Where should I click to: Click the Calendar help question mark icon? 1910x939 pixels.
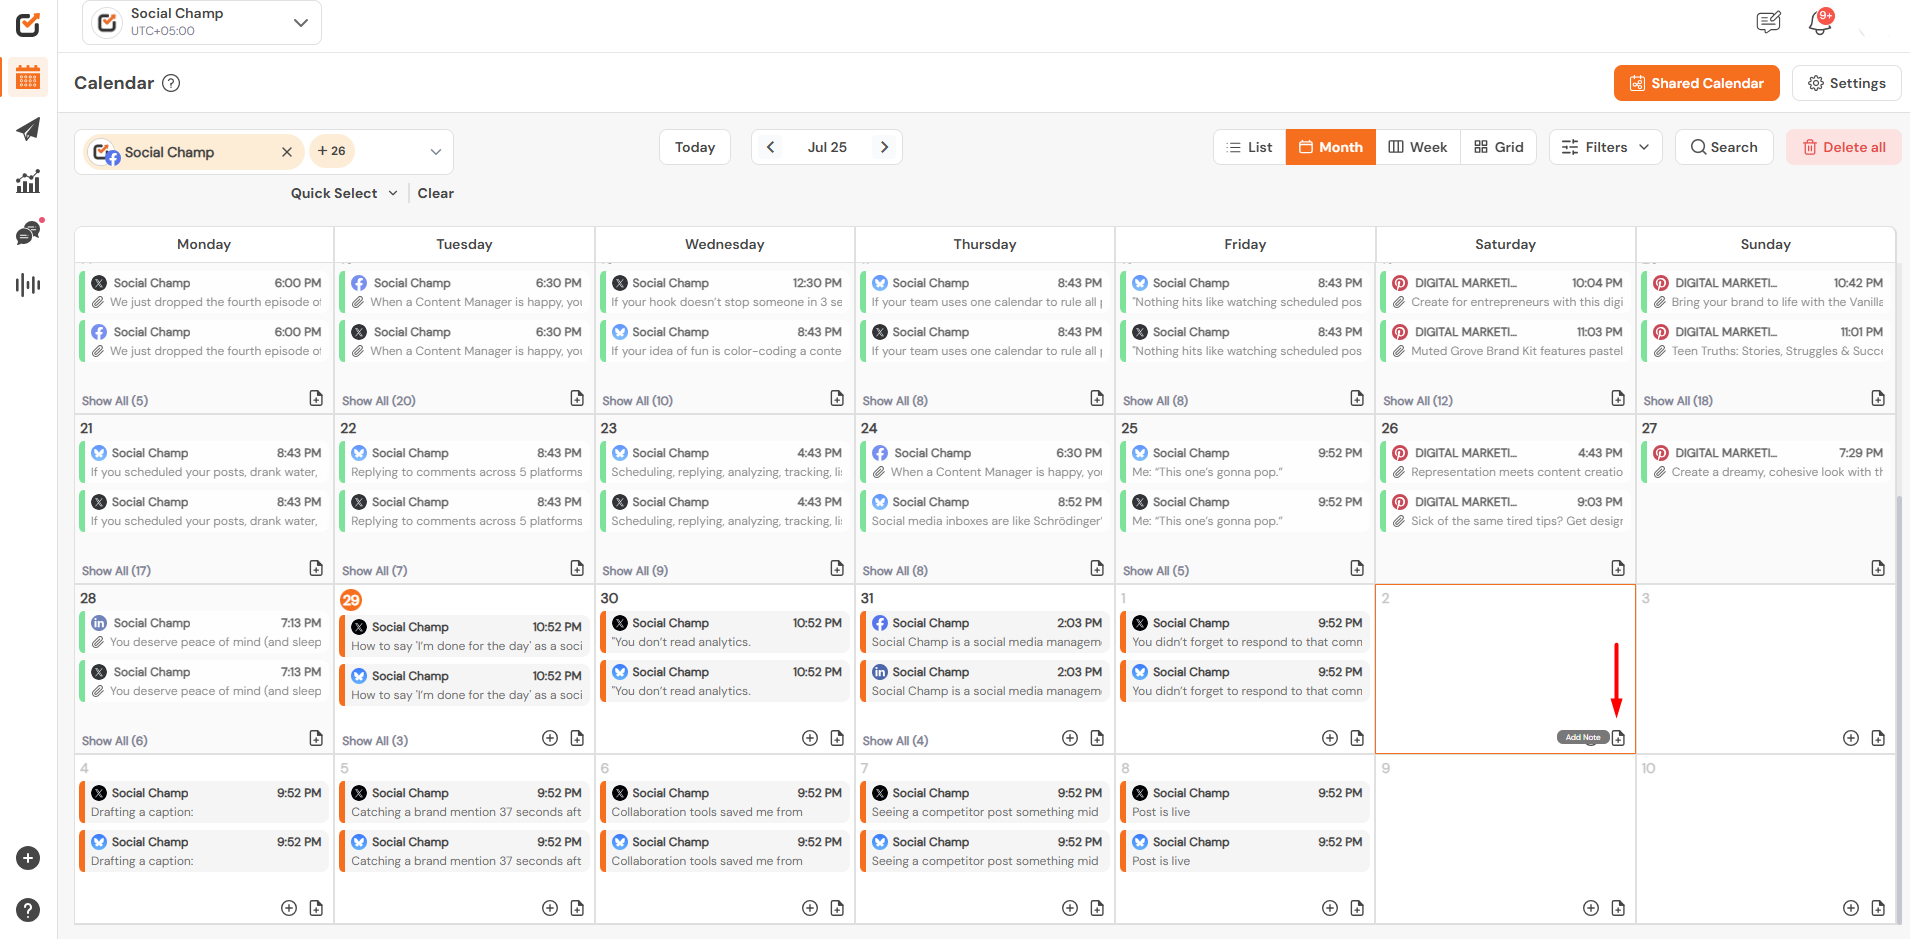point(171,83)
